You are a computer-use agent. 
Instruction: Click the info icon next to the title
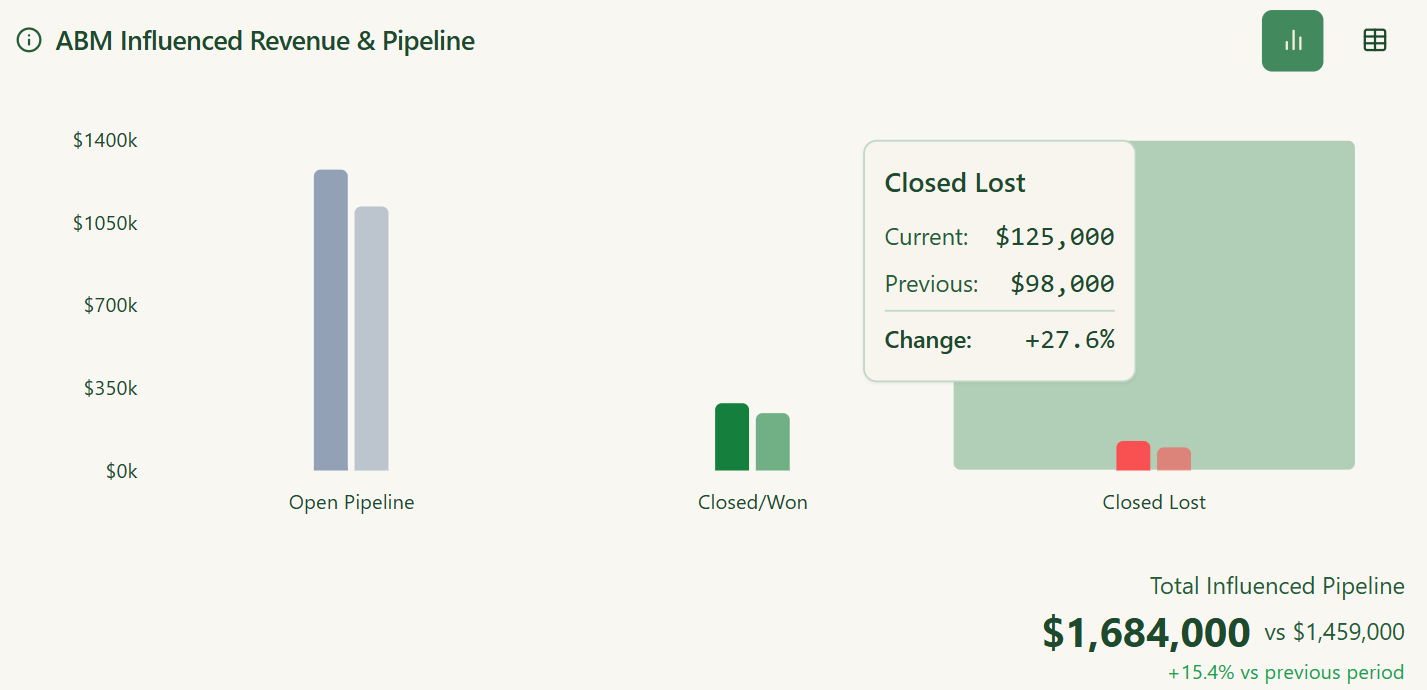click(x=29, y=41)
